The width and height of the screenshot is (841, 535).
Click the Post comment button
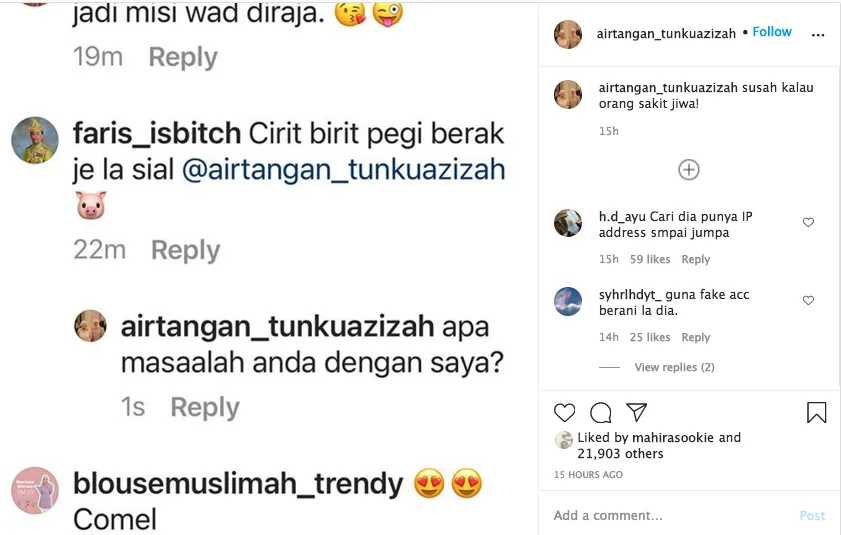(x=812, y=516)
